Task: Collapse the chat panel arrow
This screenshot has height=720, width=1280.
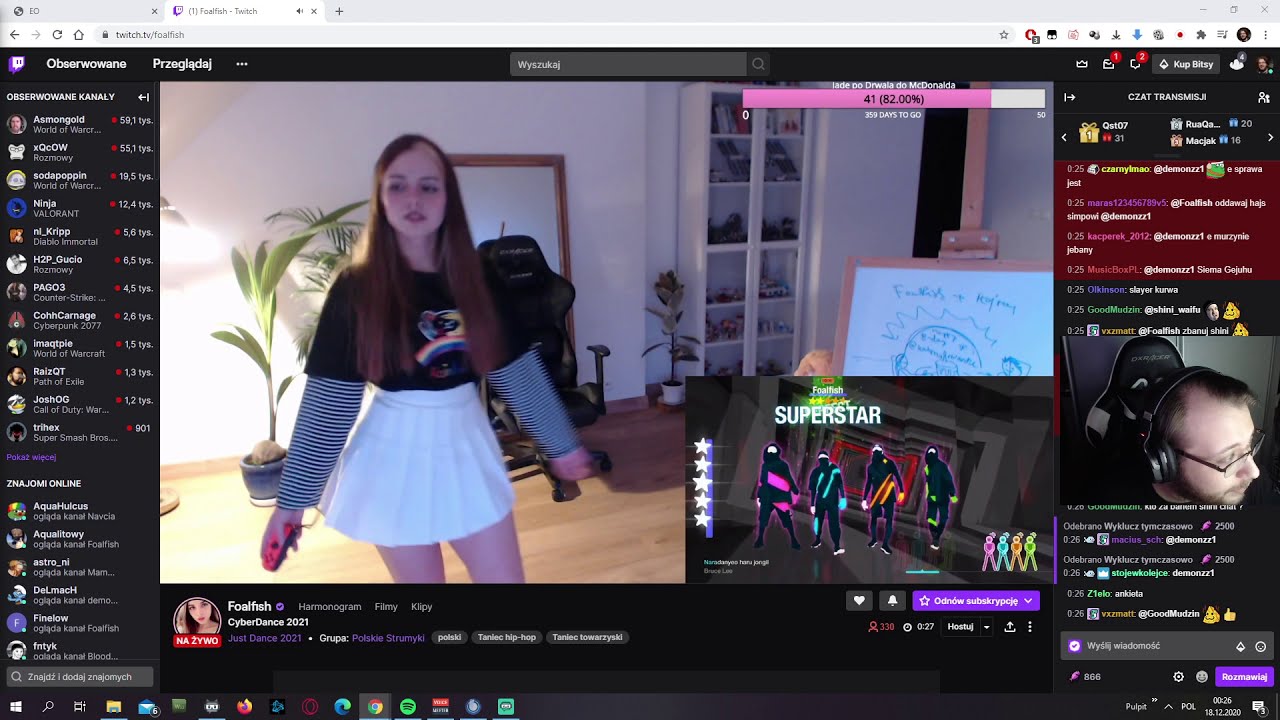Action: click(x=1069, y=97)
